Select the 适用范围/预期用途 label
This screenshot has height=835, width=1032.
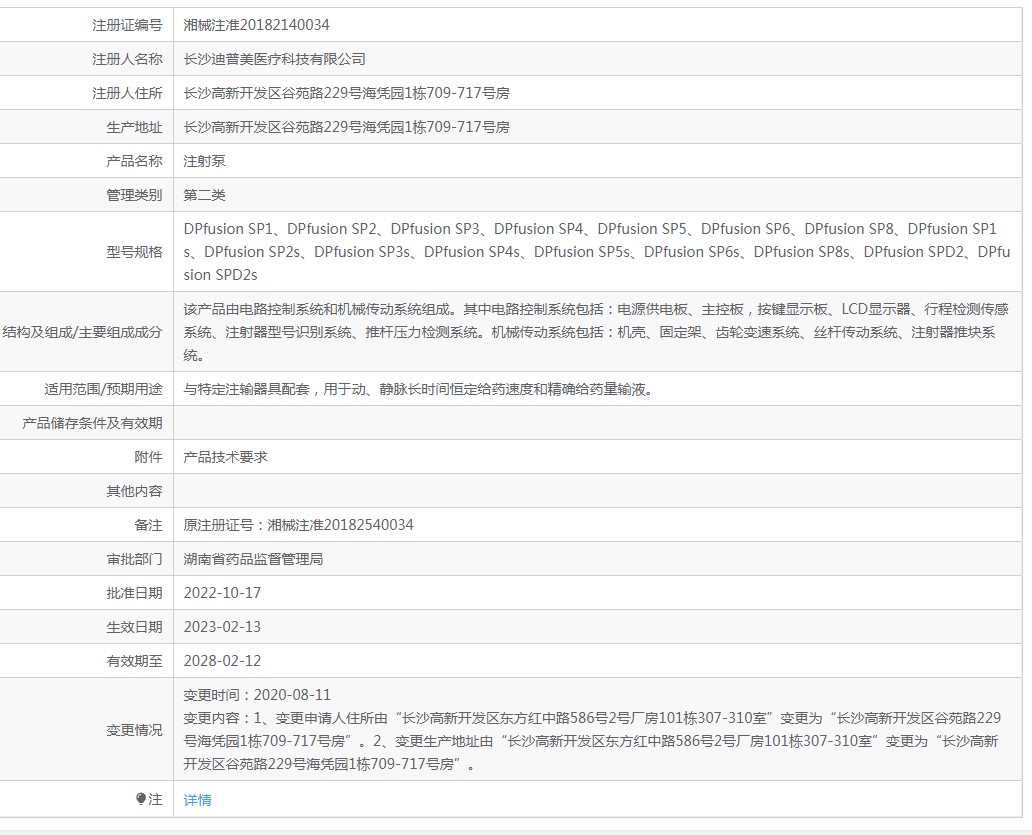click(x=103, y=390)
